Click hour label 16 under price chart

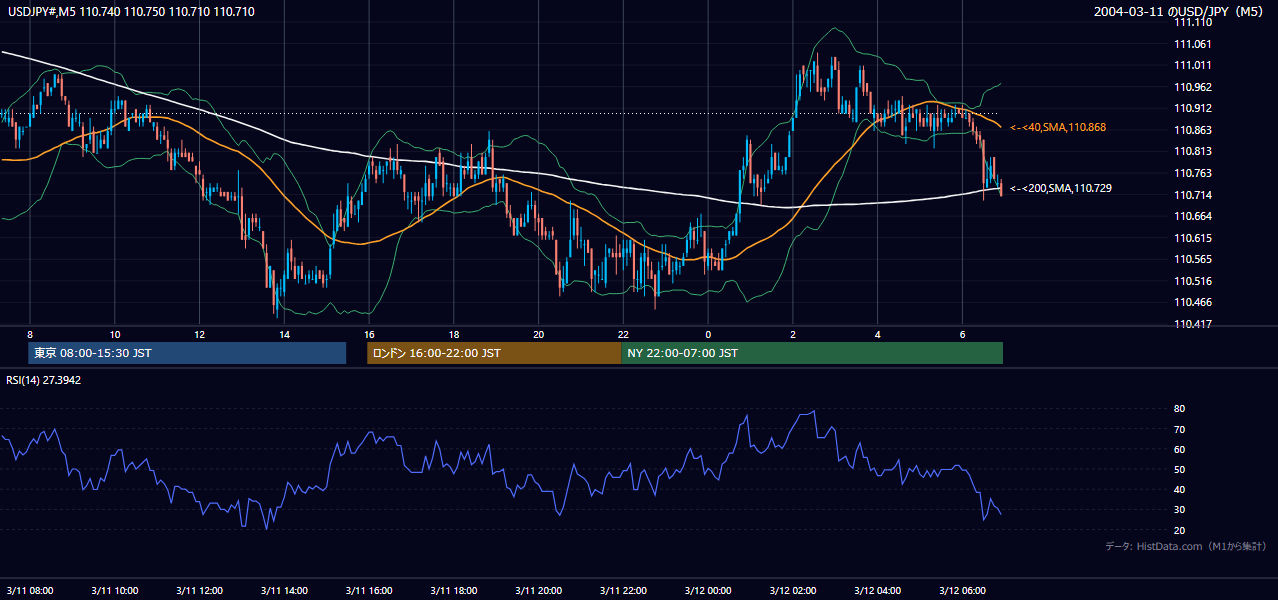pos(369,334)
